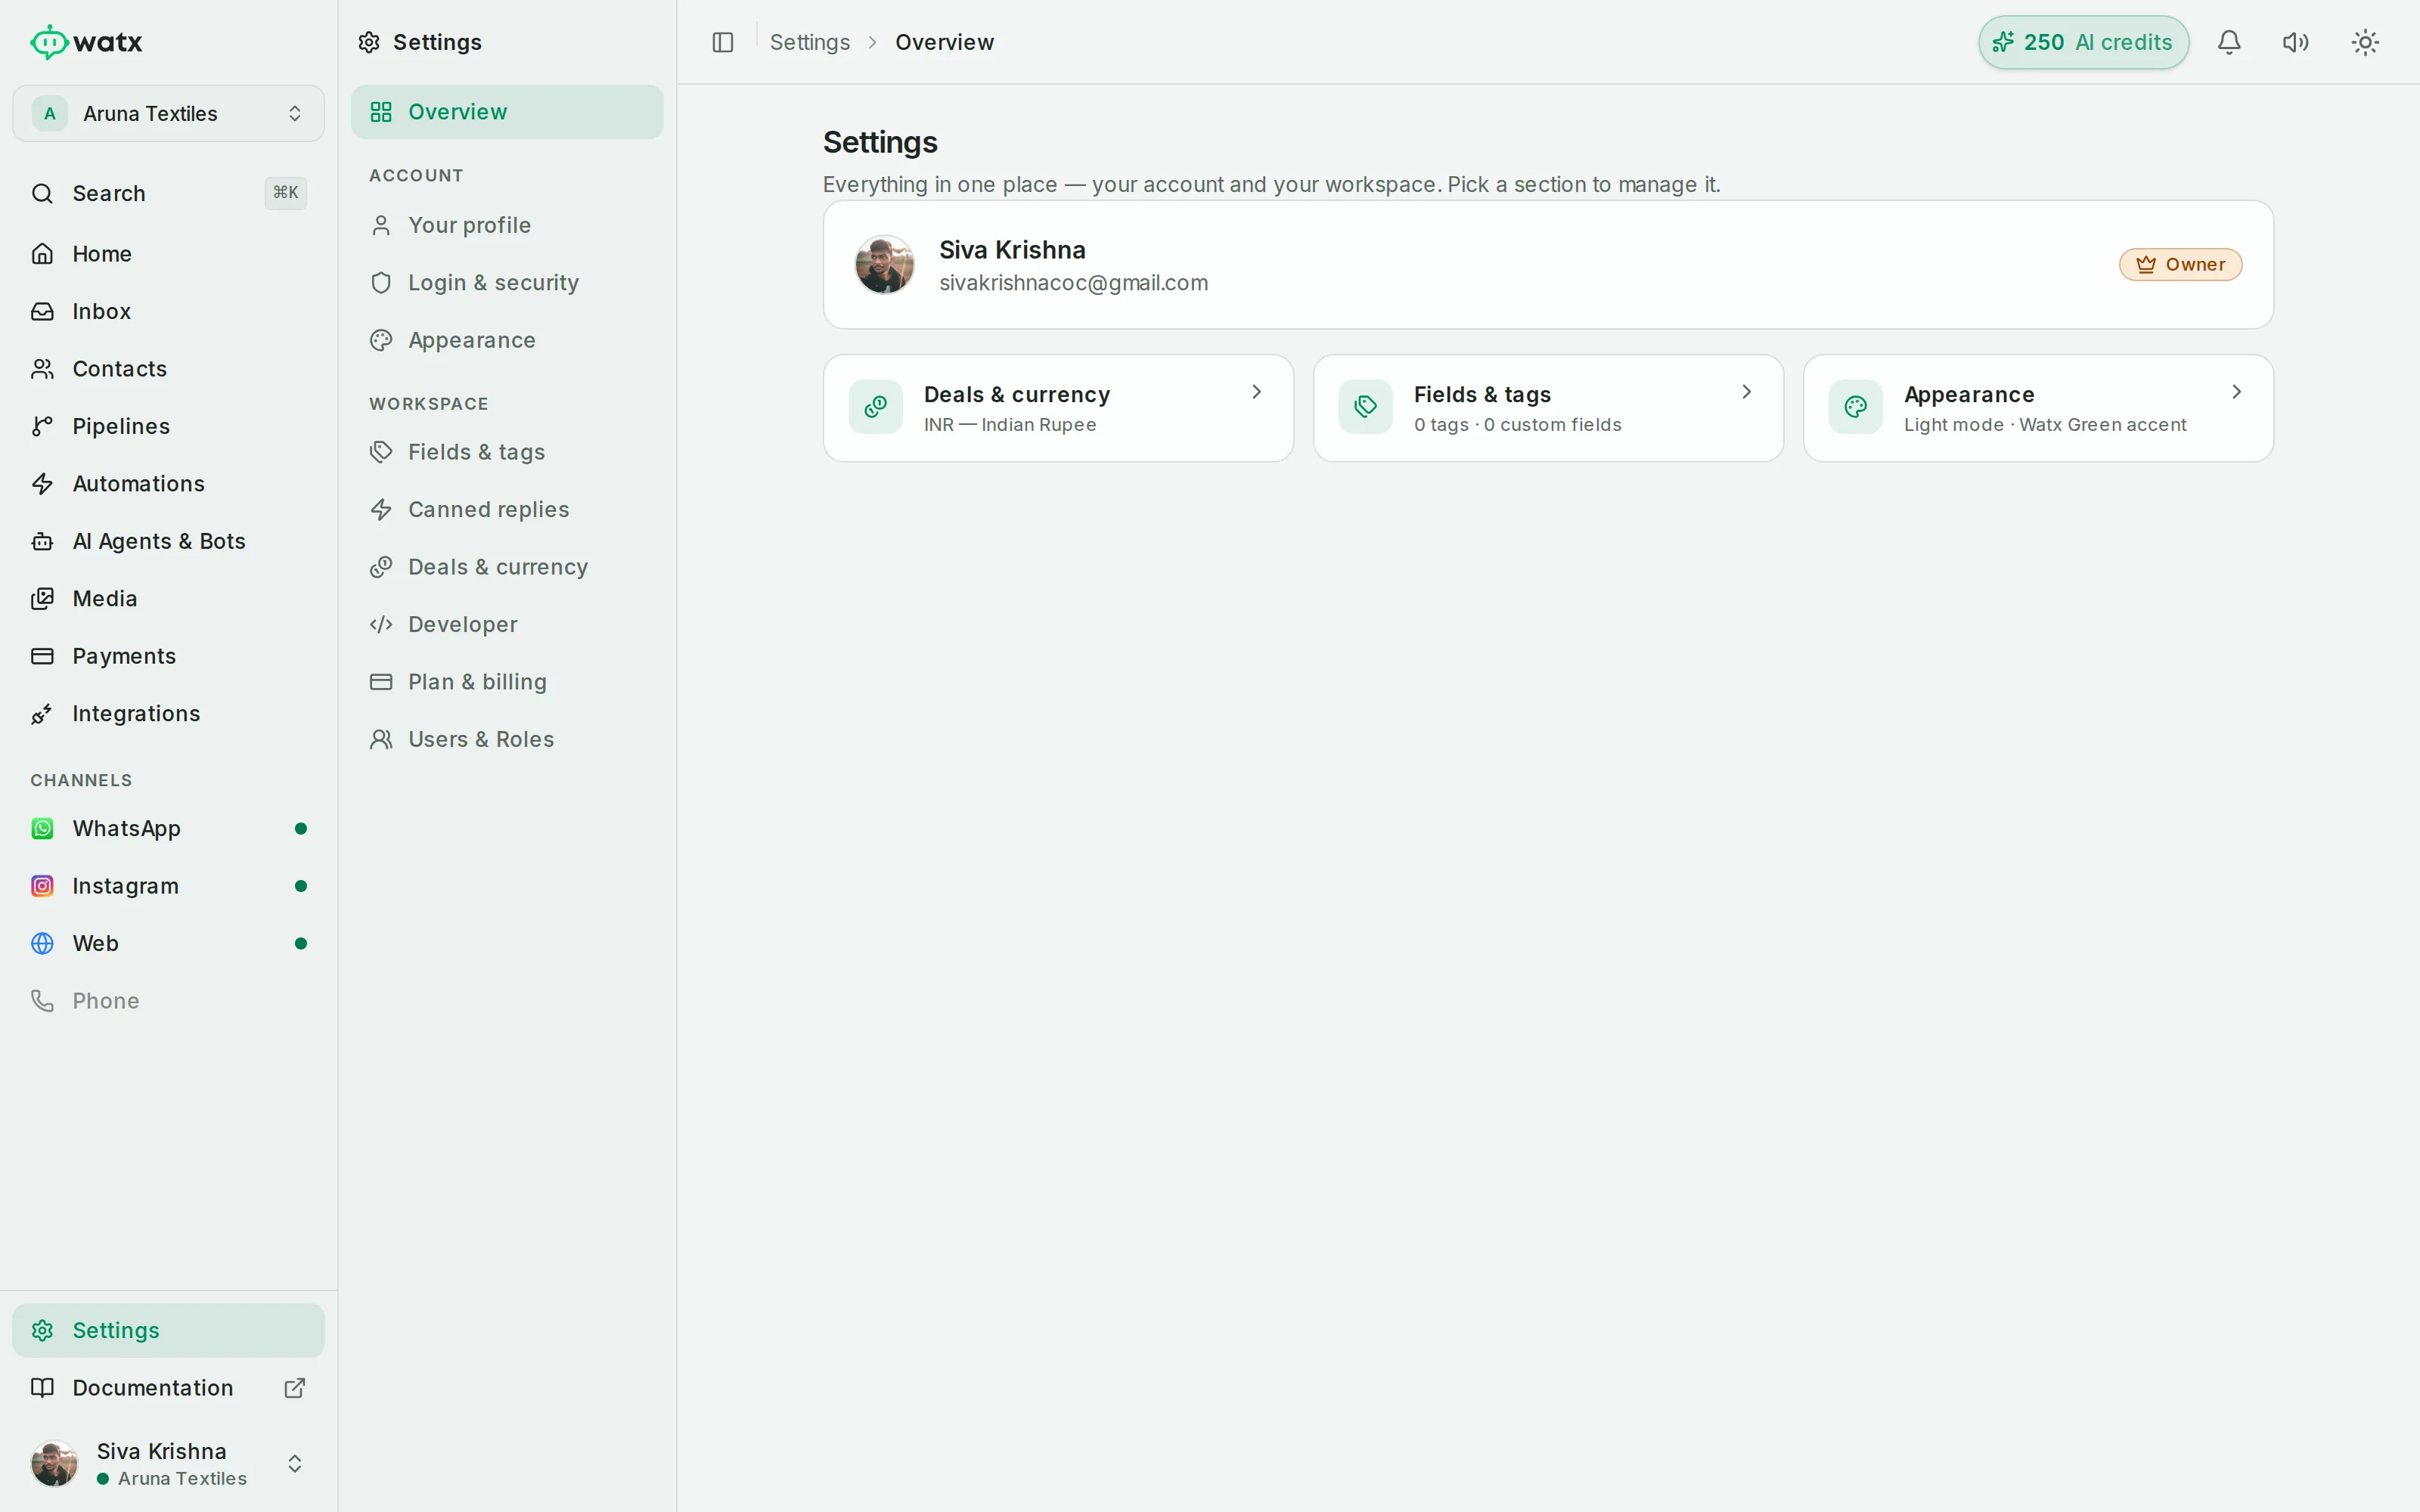2420x1512 pixels.
Task: Open Login & security settings
Action: [x=507, y=283]
